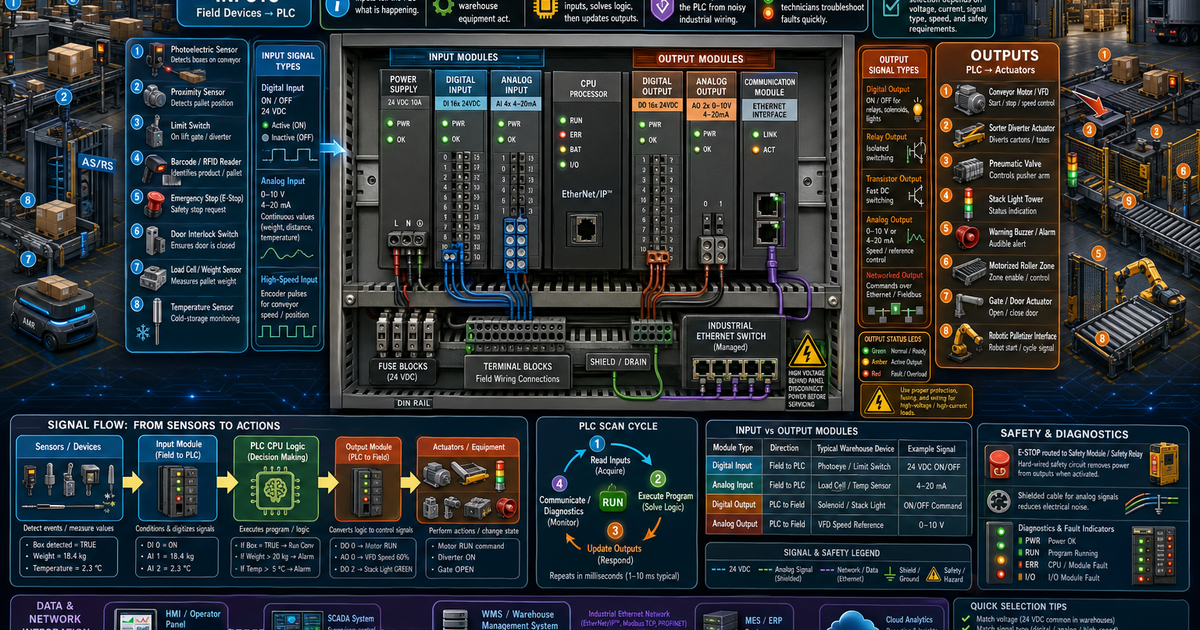Click the server icon beside WMS / Warehouse
This screenshot has width=1200, height=630.
pos(455,619)
